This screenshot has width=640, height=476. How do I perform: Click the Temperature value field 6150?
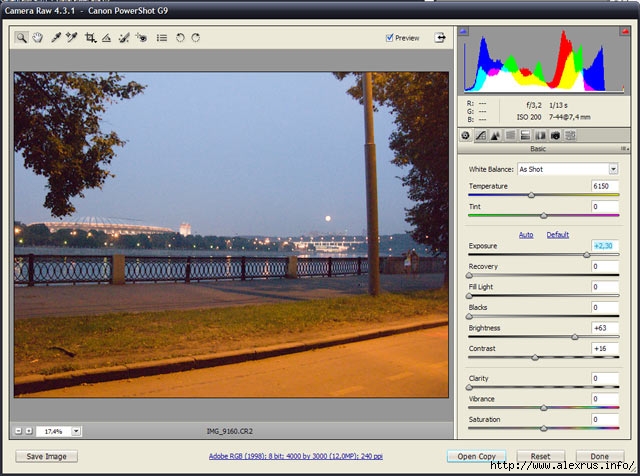pyautogui.click(x=604, y=186)
